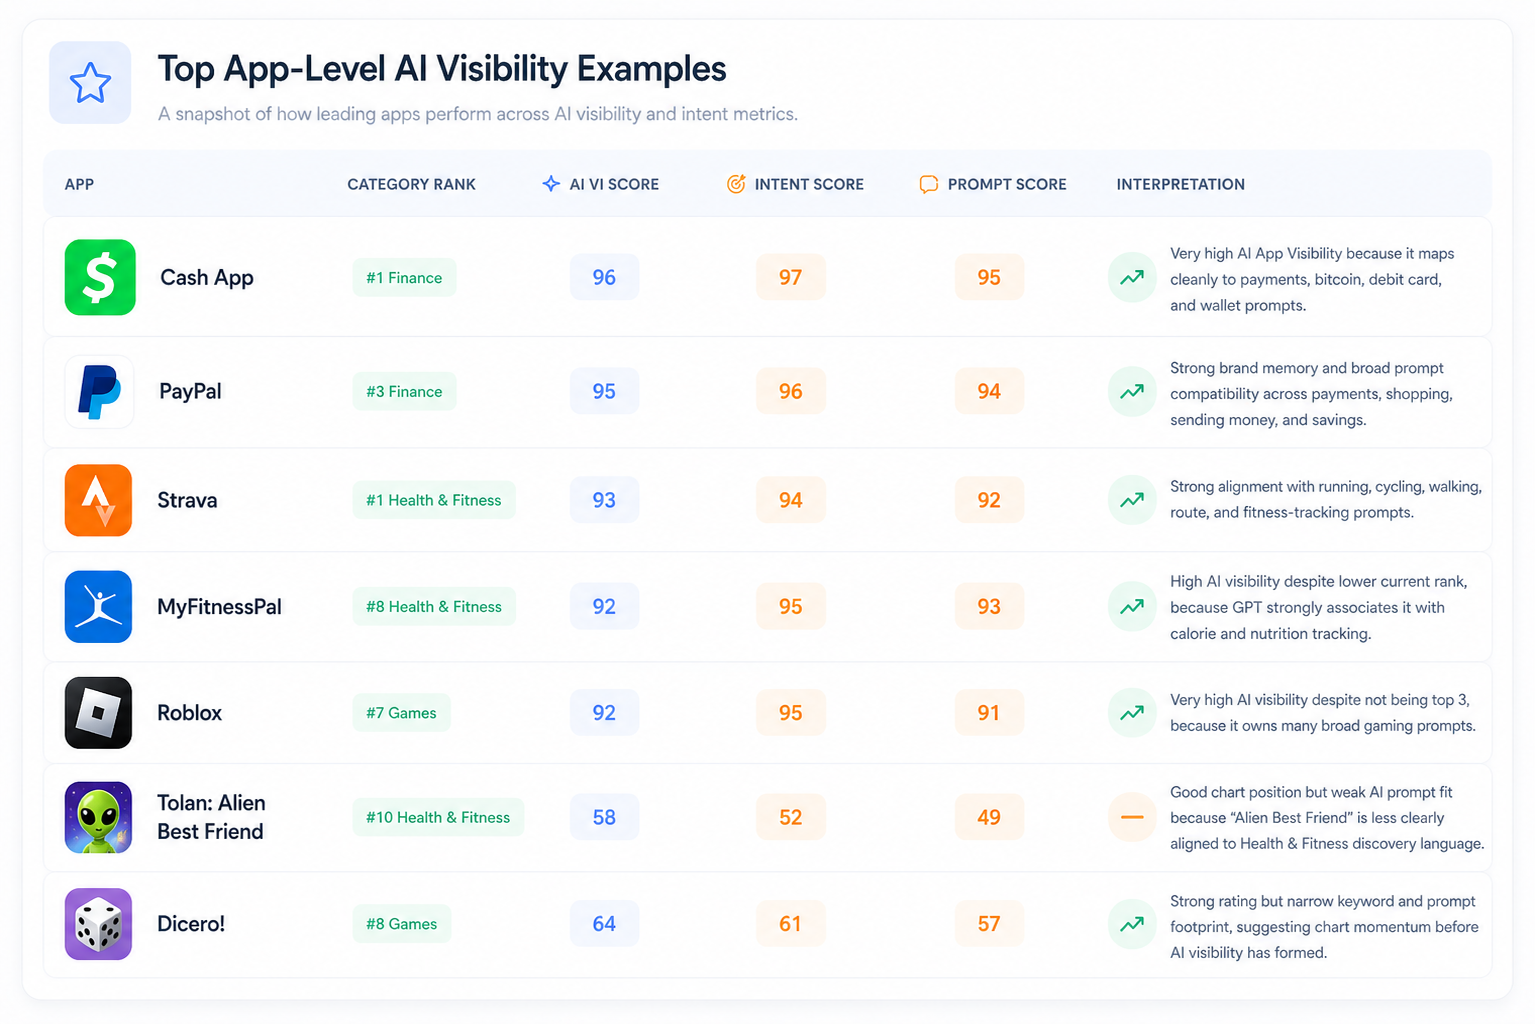Sort by the AI VI Score column header
The image size is (1535, 1024).
(600, 184)
